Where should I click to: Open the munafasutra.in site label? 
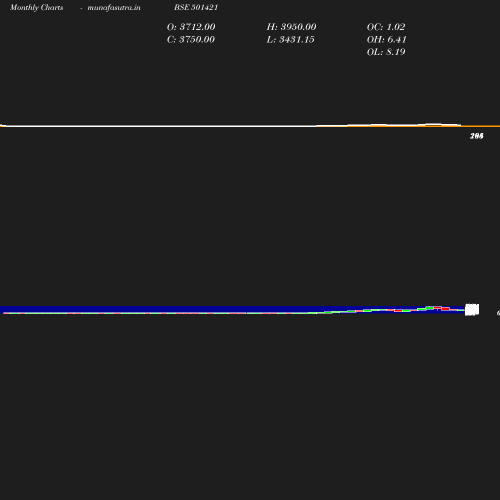pyautogui.click(x=114, y=7)
